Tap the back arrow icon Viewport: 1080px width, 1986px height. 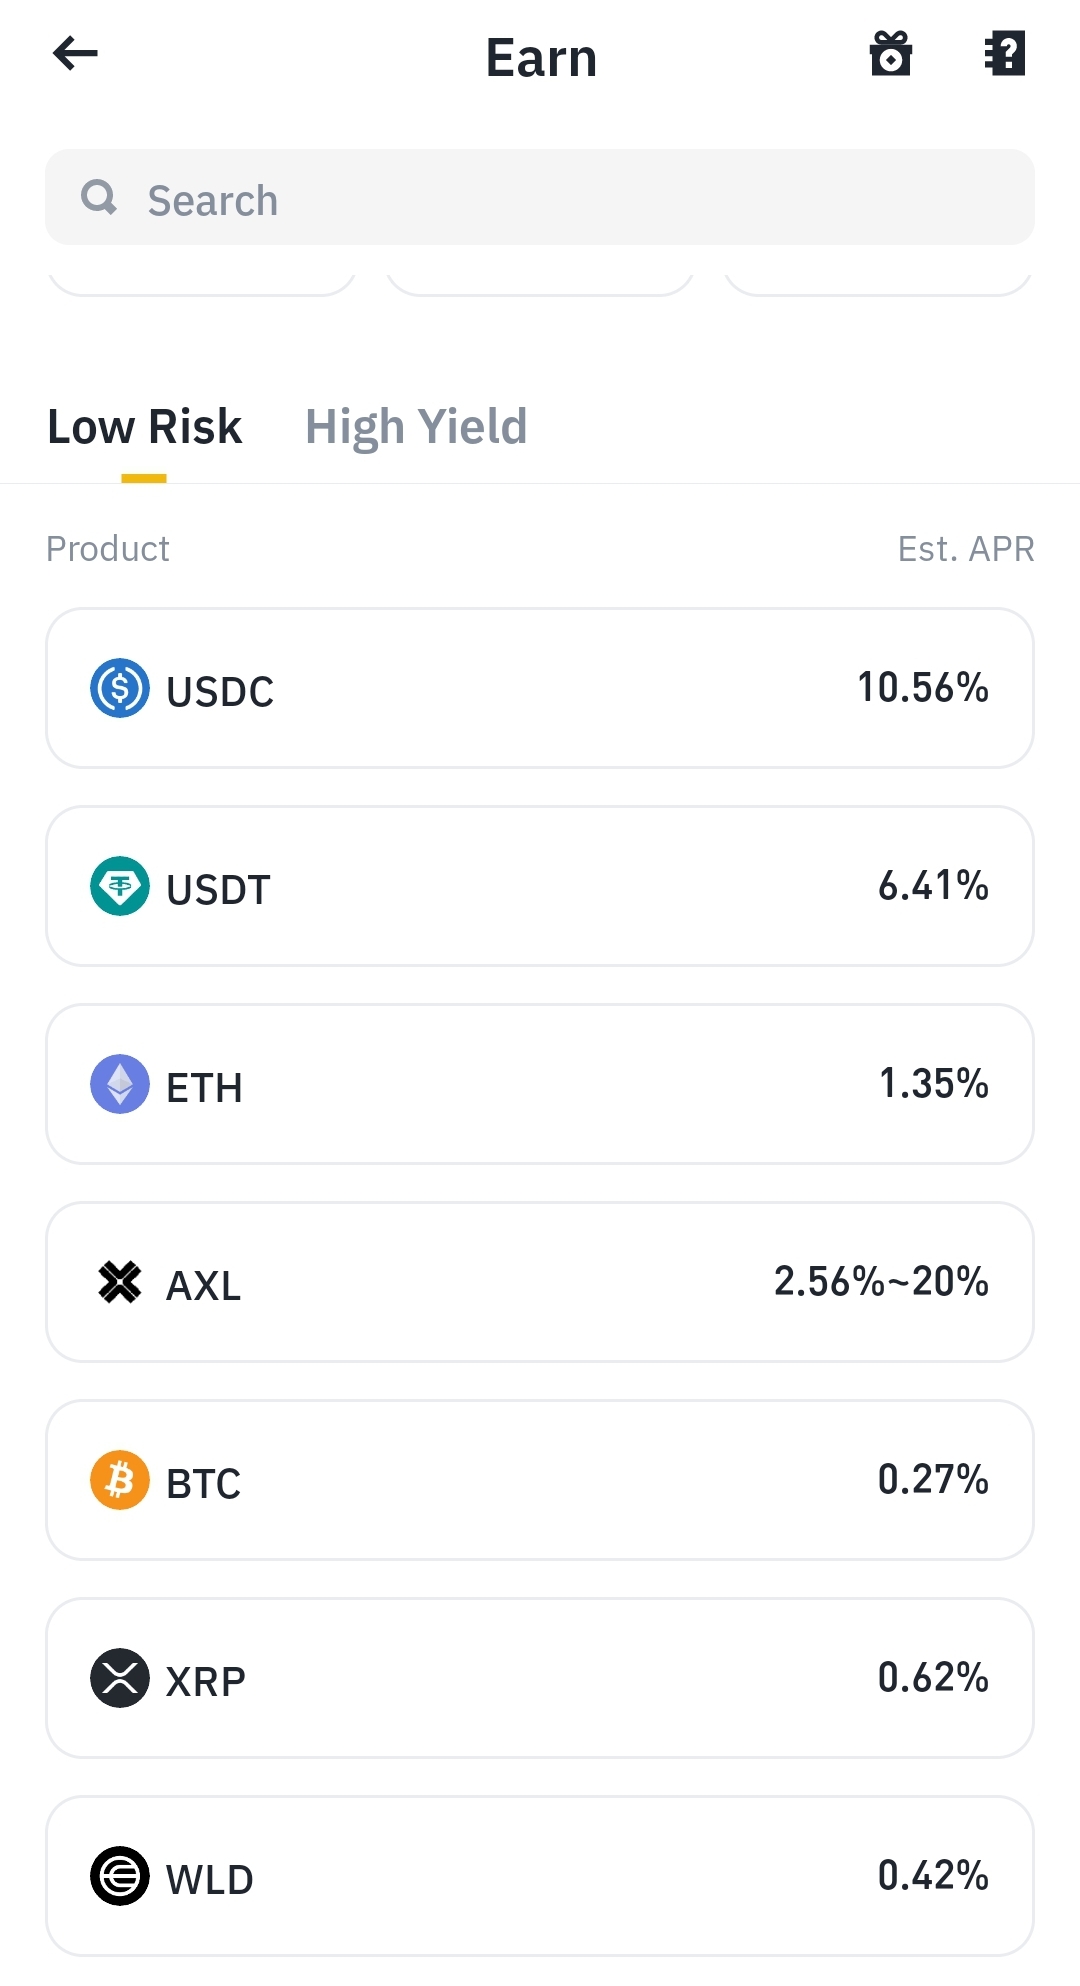pos(75,53)
